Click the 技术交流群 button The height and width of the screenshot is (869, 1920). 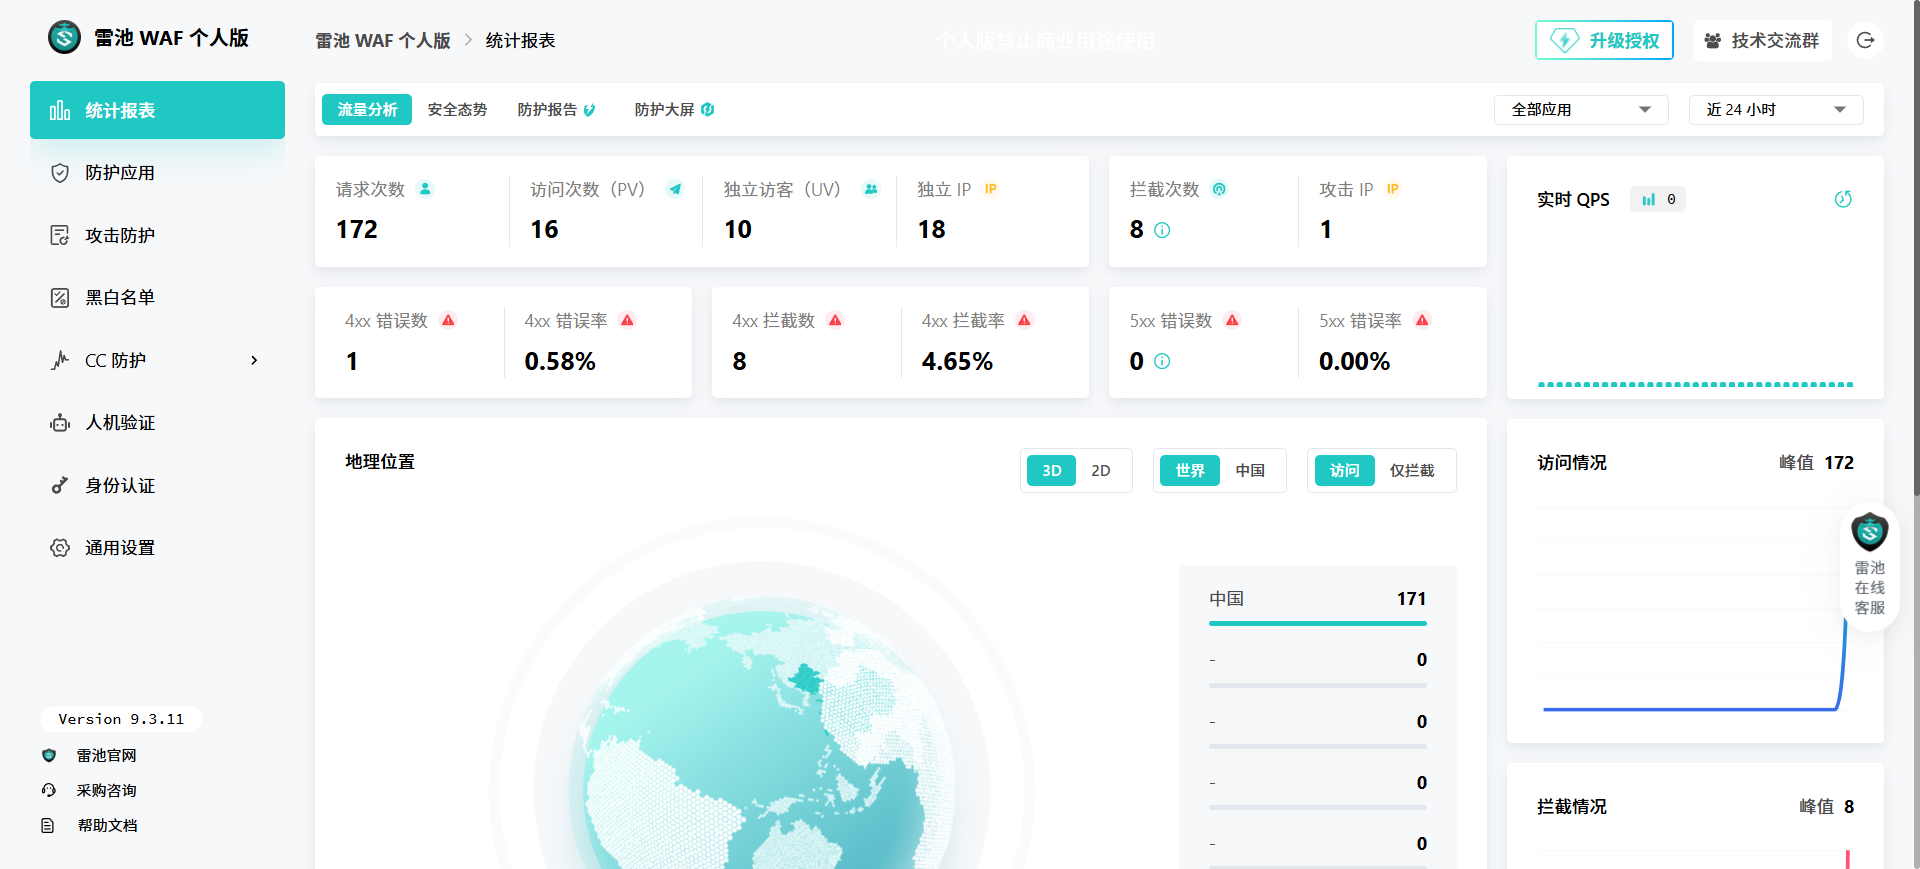tap(1762, 40)
